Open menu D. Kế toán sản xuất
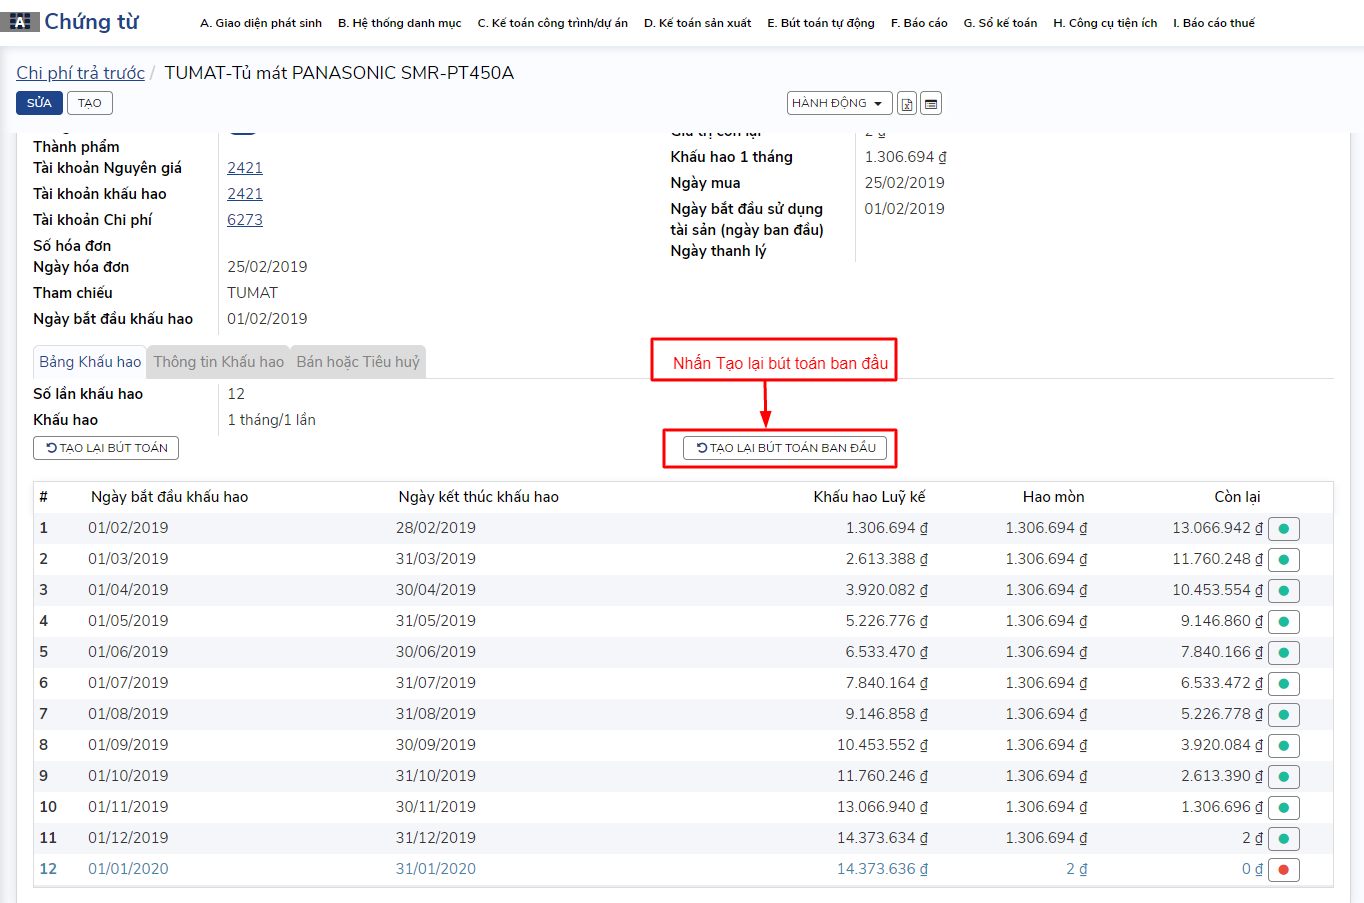Image resolution: width=1364 pixels, height=903 pixels. [x=698, y=23]
